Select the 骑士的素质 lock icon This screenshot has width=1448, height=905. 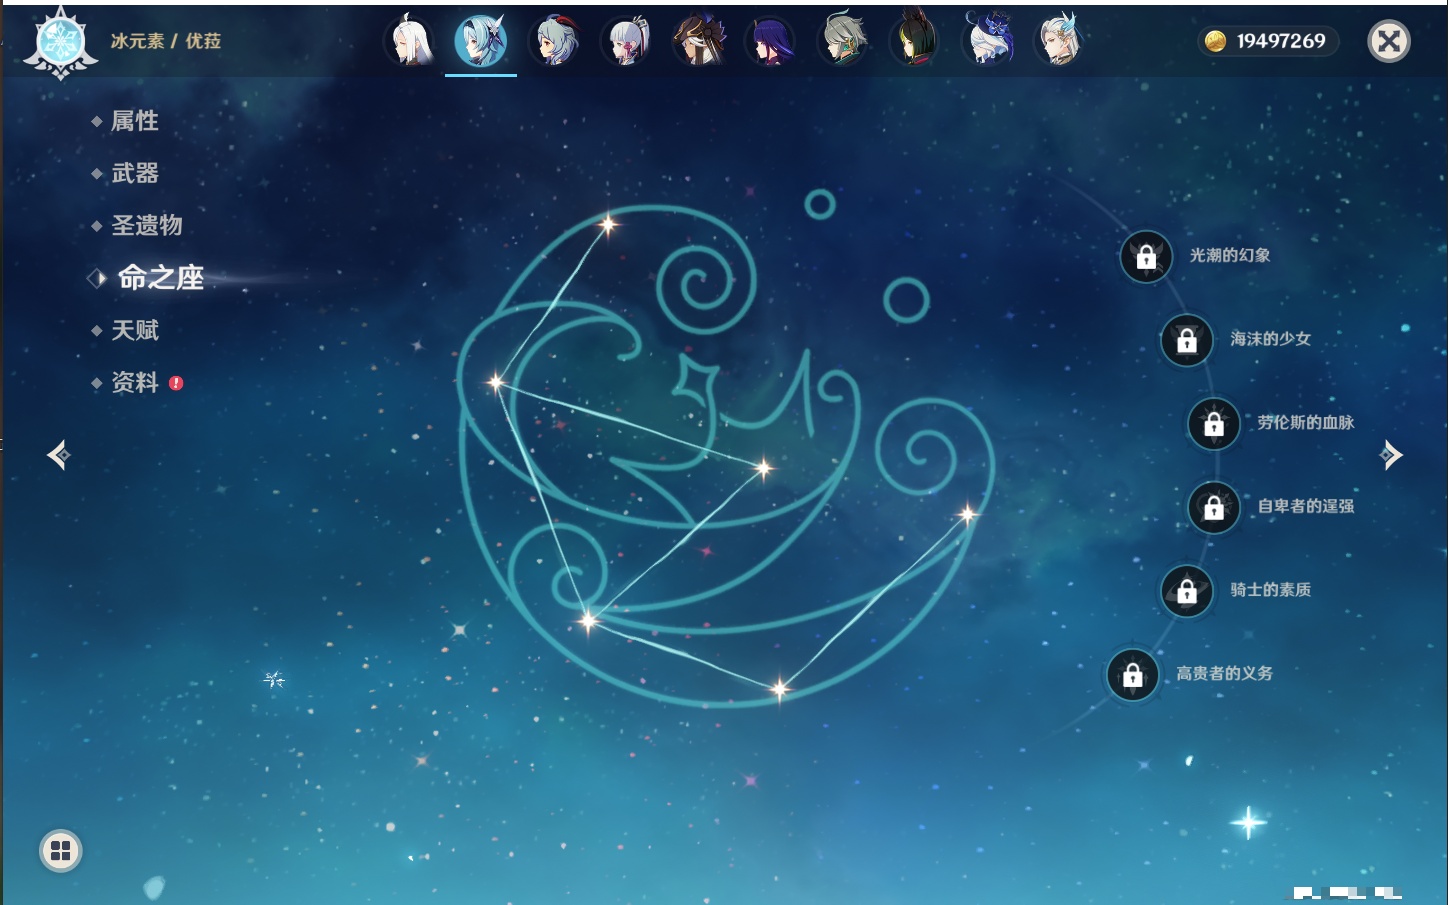pos(1187,591)
